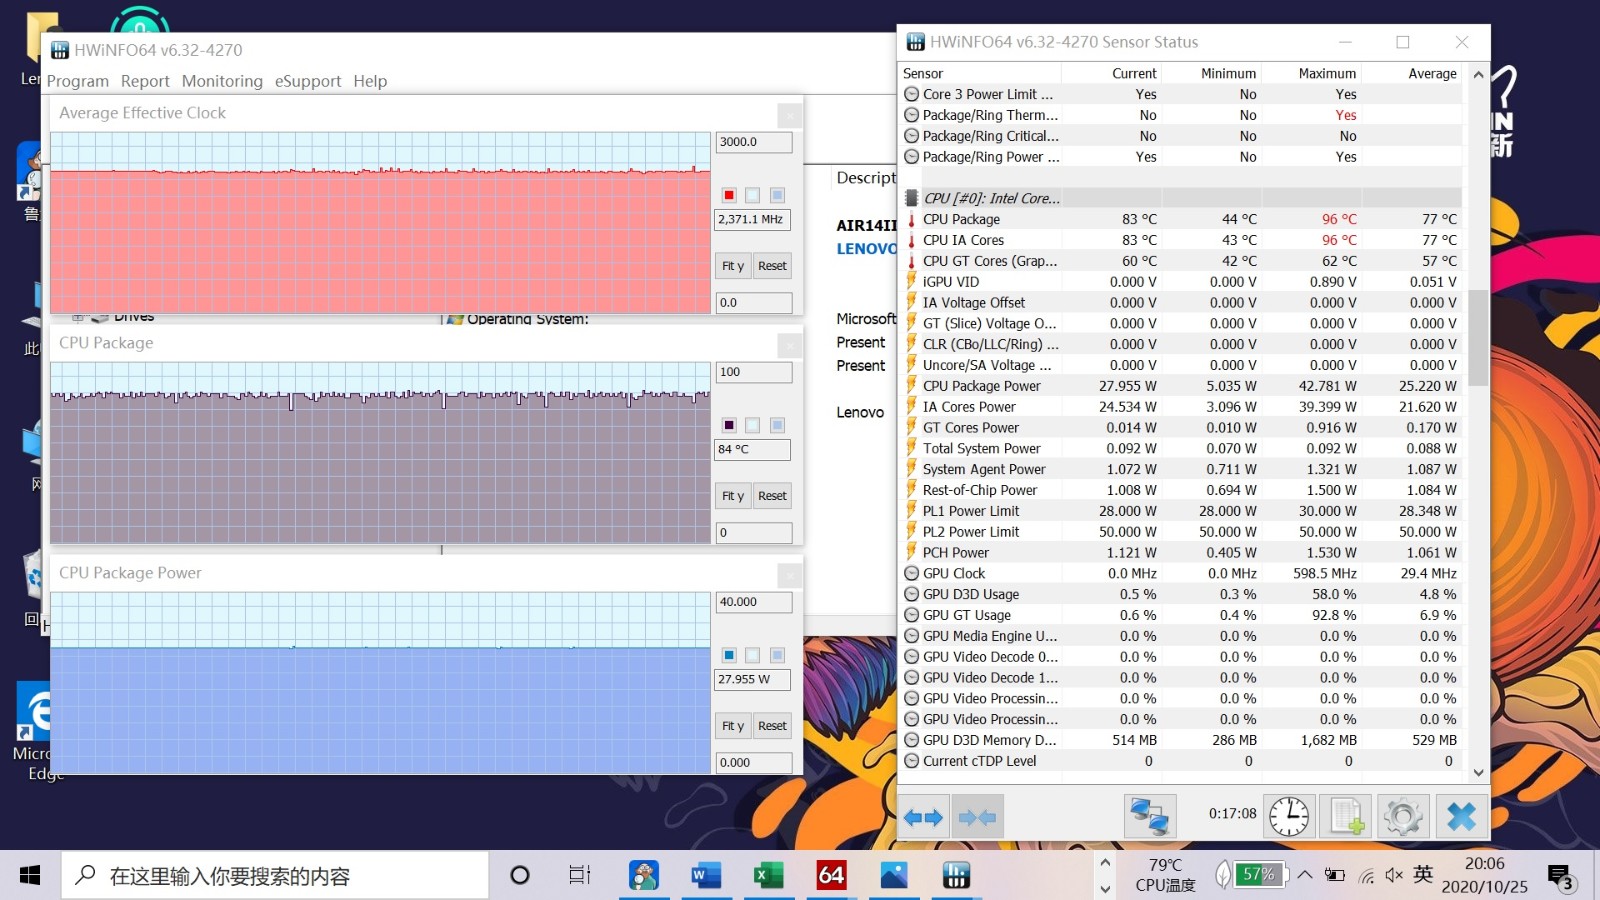Click Fit y in CPU Package graph
Image resolution: width=1600 pixels, height=900 pixels.
[733, 496]
